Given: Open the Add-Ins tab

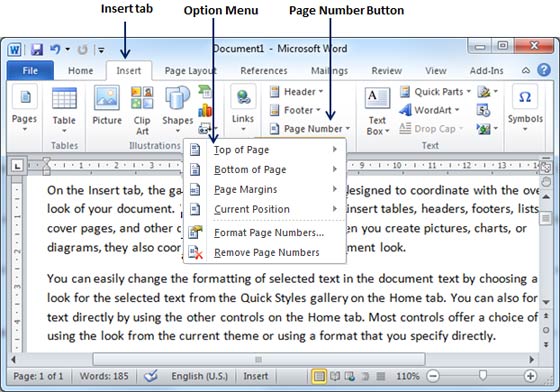Looking at the screenshot, I should click(486, 71).
